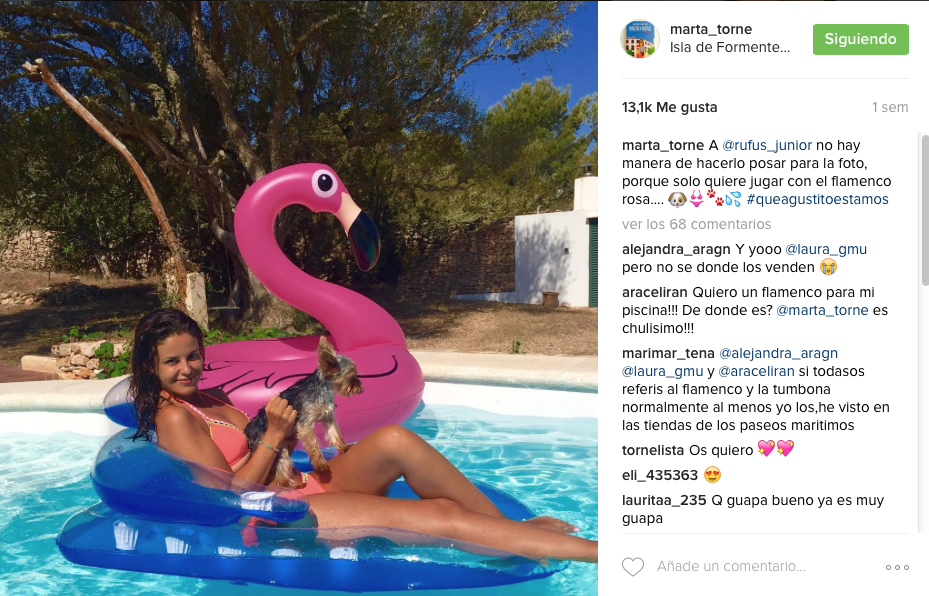Screen dimensions: 929x596
Task: Open the #queagustitoestamos hashtag
Action: point(818,200)
